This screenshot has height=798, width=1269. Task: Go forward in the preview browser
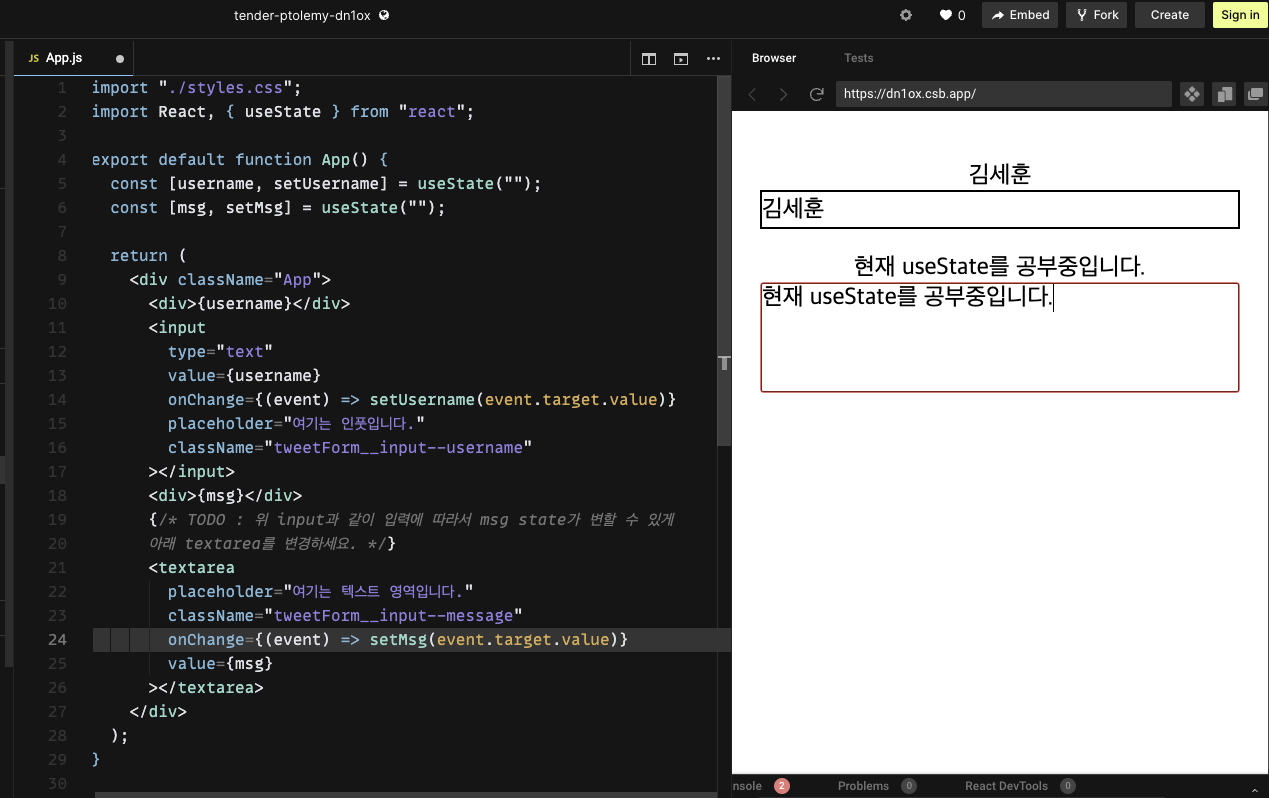point(784,94)
